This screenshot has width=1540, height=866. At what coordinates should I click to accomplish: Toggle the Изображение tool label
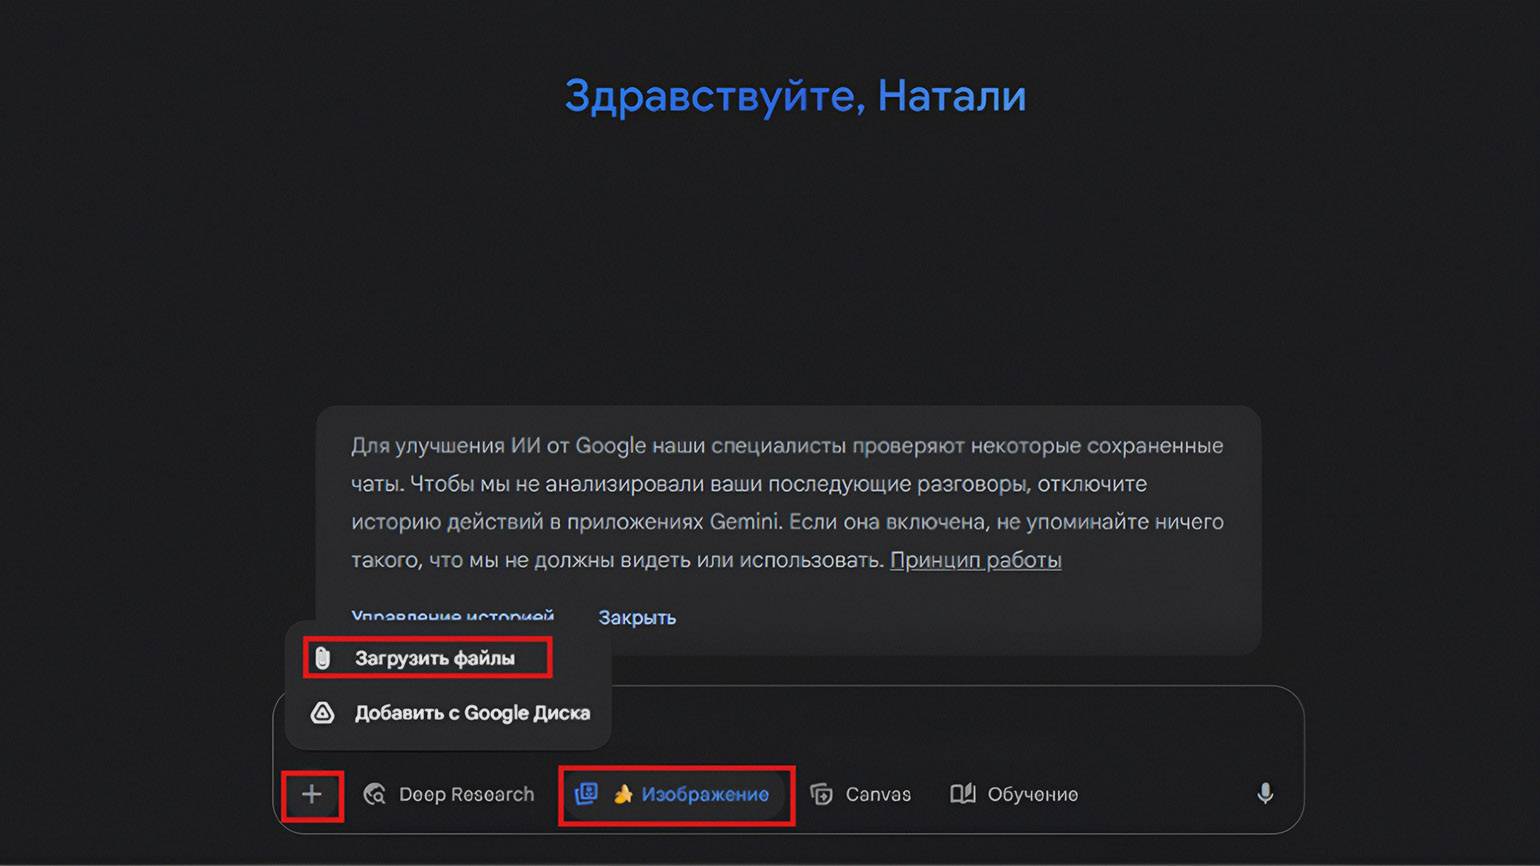[x=705, y=795]
